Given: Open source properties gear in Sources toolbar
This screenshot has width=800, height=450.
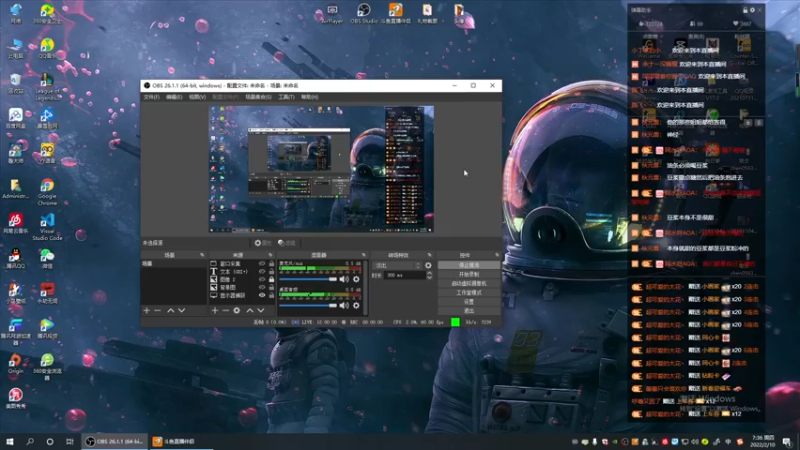Looking at the screenshot, I should click(x=237, y=310).
